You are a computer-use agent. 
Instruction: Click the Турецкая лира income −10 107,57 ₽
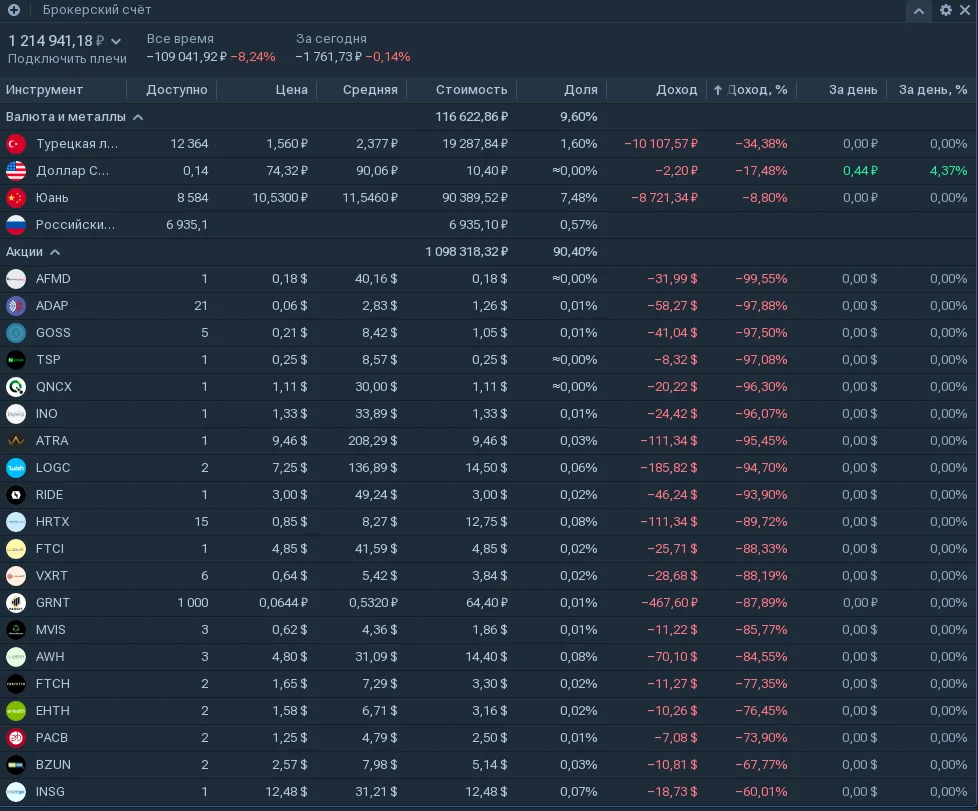[661, 144]
